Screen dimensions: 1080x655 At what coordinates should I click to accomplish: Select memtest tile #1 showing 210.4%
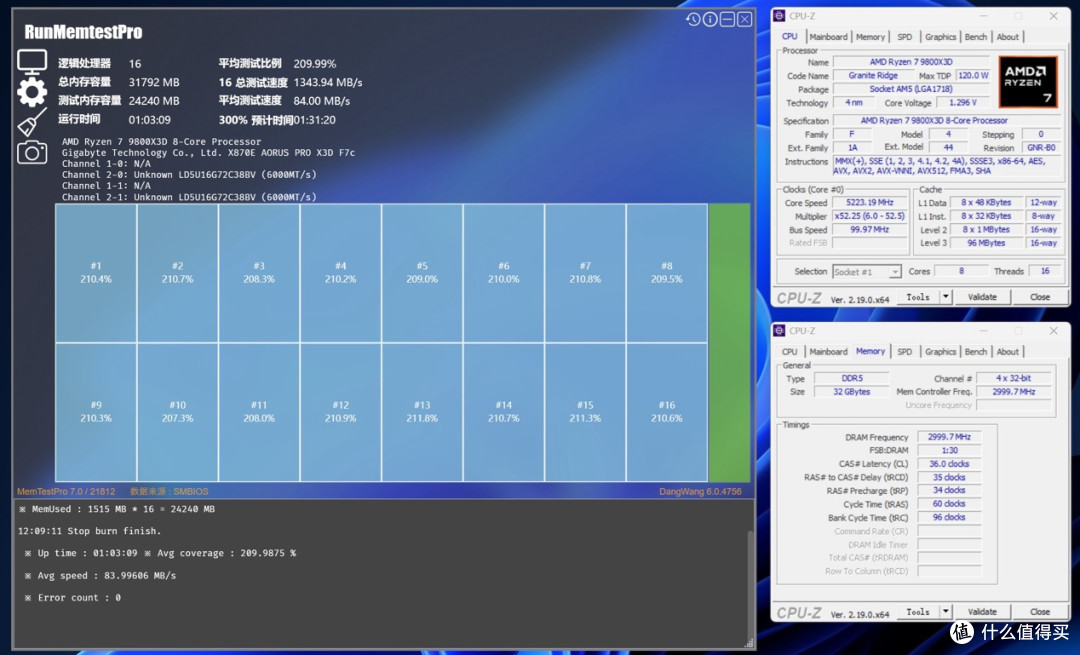[x=96, y=273]
